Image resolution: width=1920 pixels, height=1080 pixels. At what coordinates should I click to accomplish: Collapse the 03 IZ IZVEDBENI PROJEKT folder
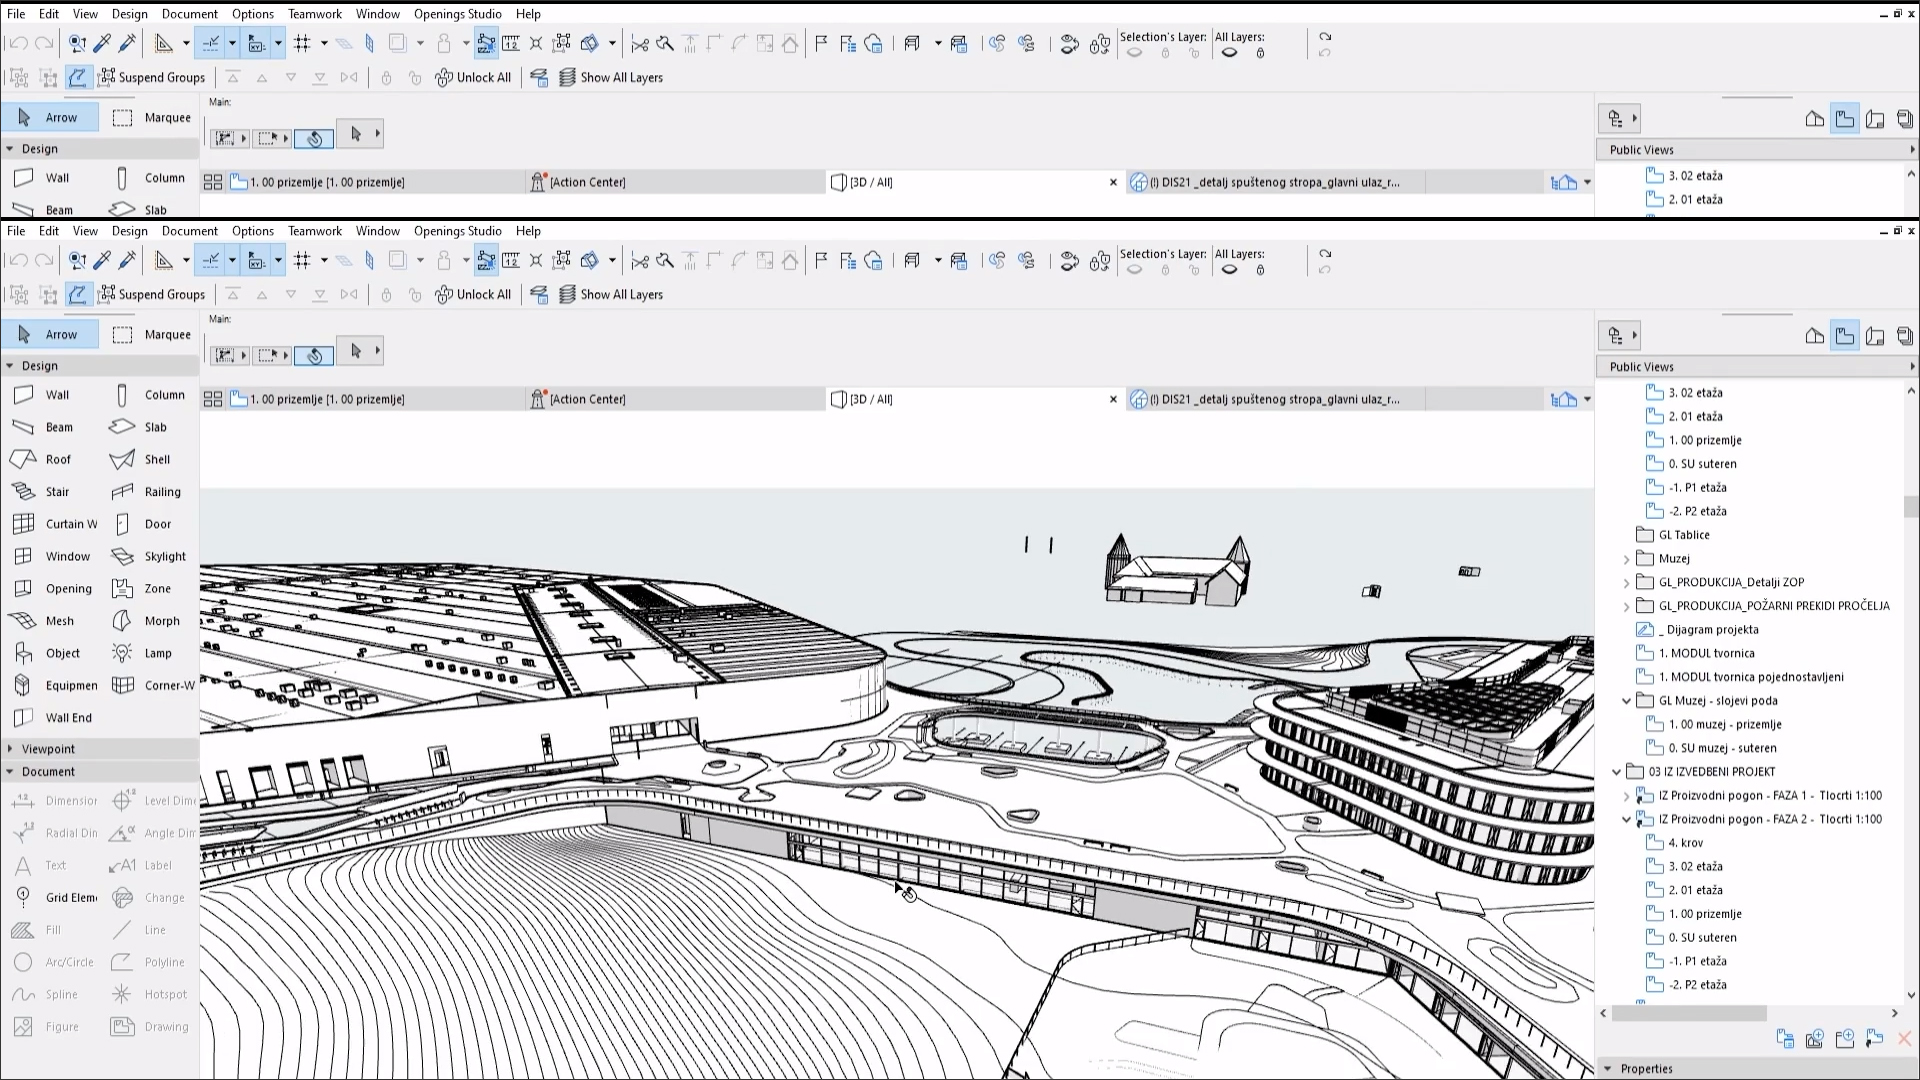(1616, 772)
